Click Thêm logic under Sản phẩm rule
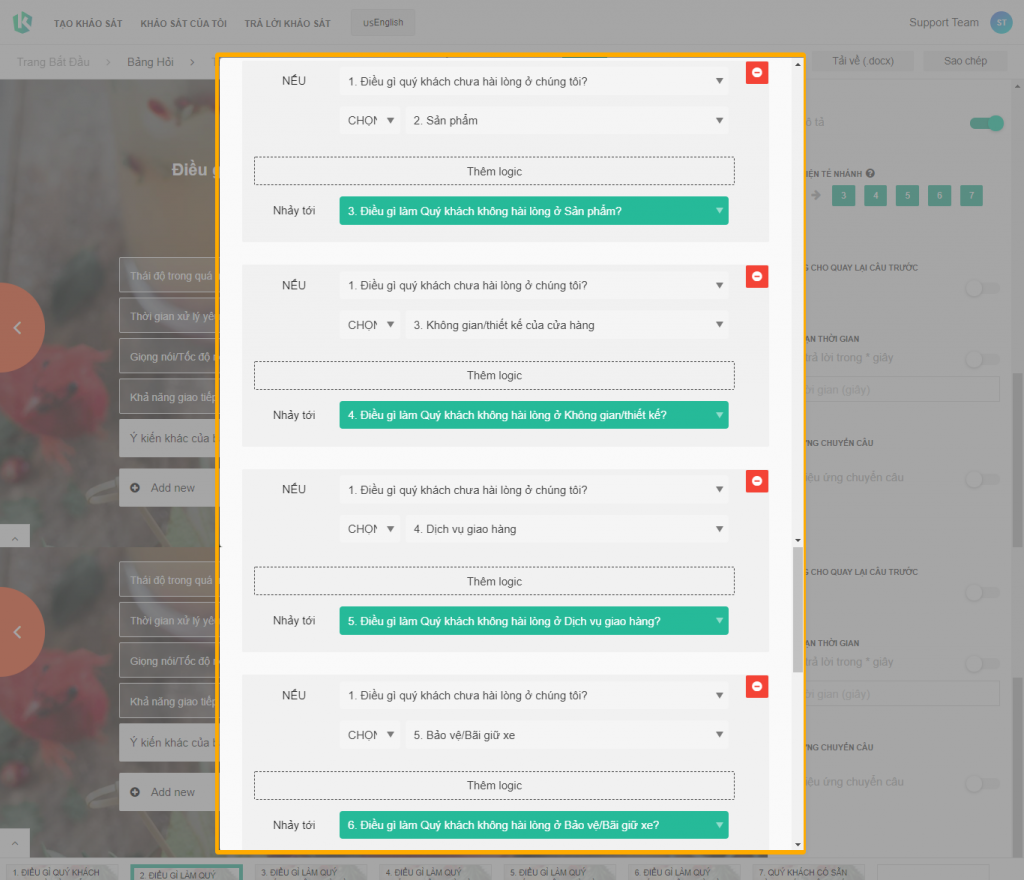The height and width of the screenshot is (880, 1024). tap(494, 171)
